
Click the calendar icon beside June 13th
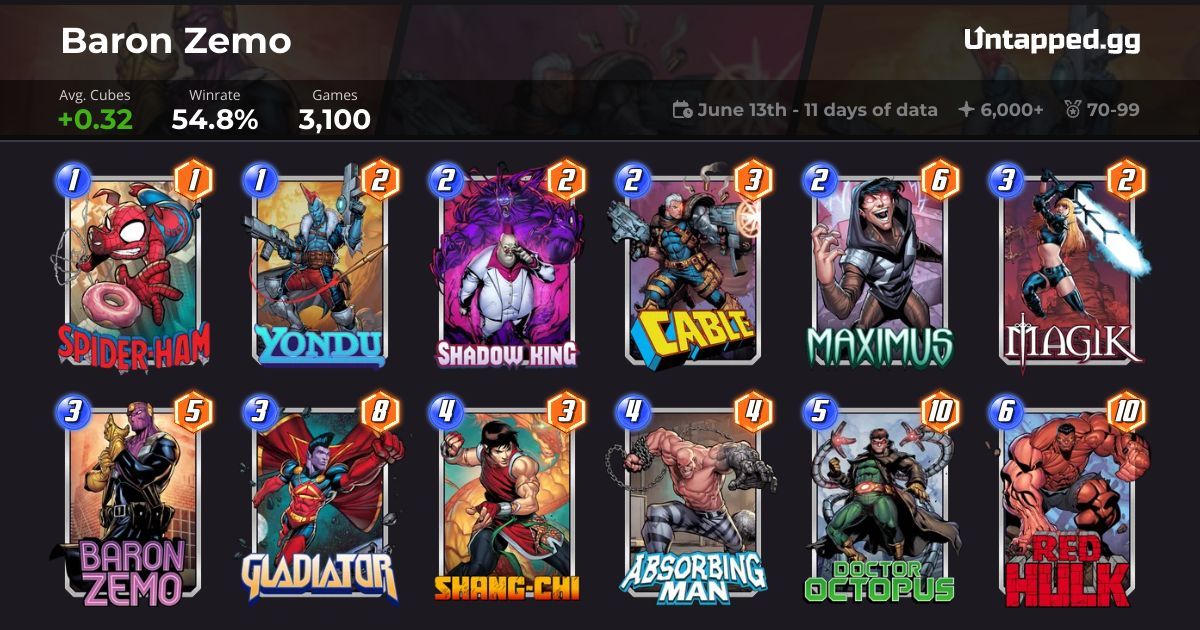pos(682,110)
